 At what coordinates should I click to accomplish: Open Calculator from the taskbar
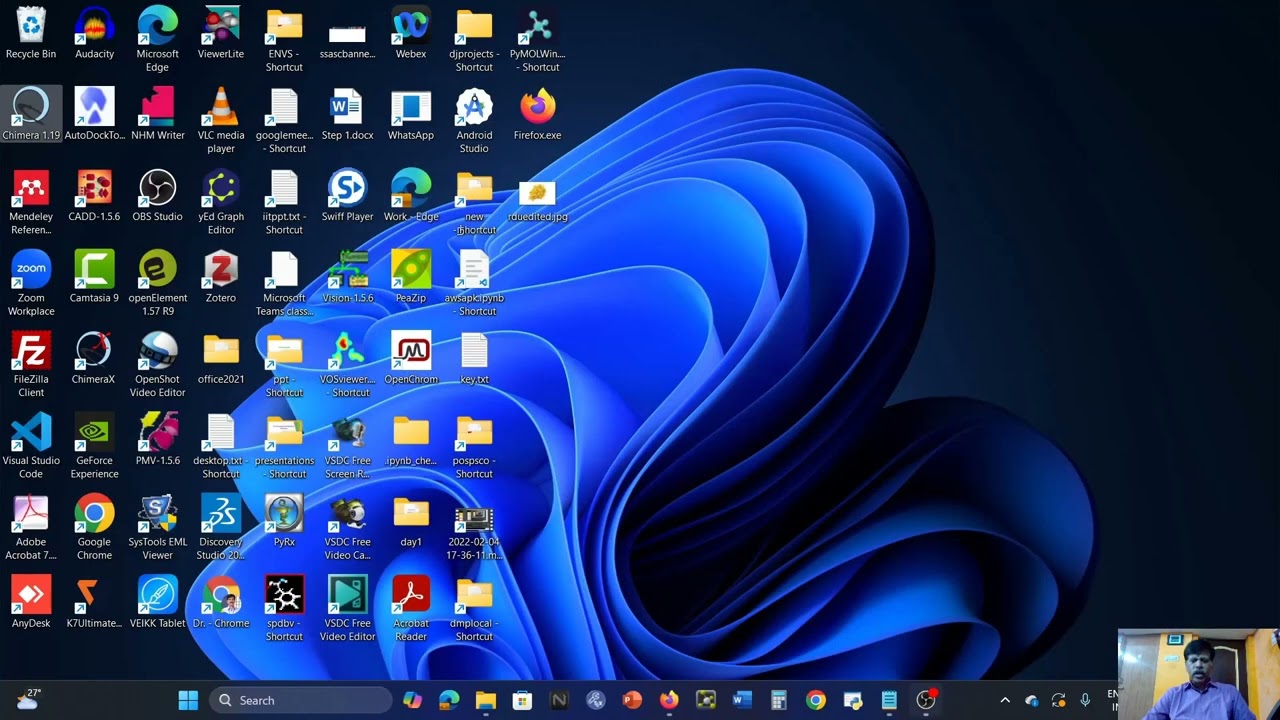(x=779, y=700)
